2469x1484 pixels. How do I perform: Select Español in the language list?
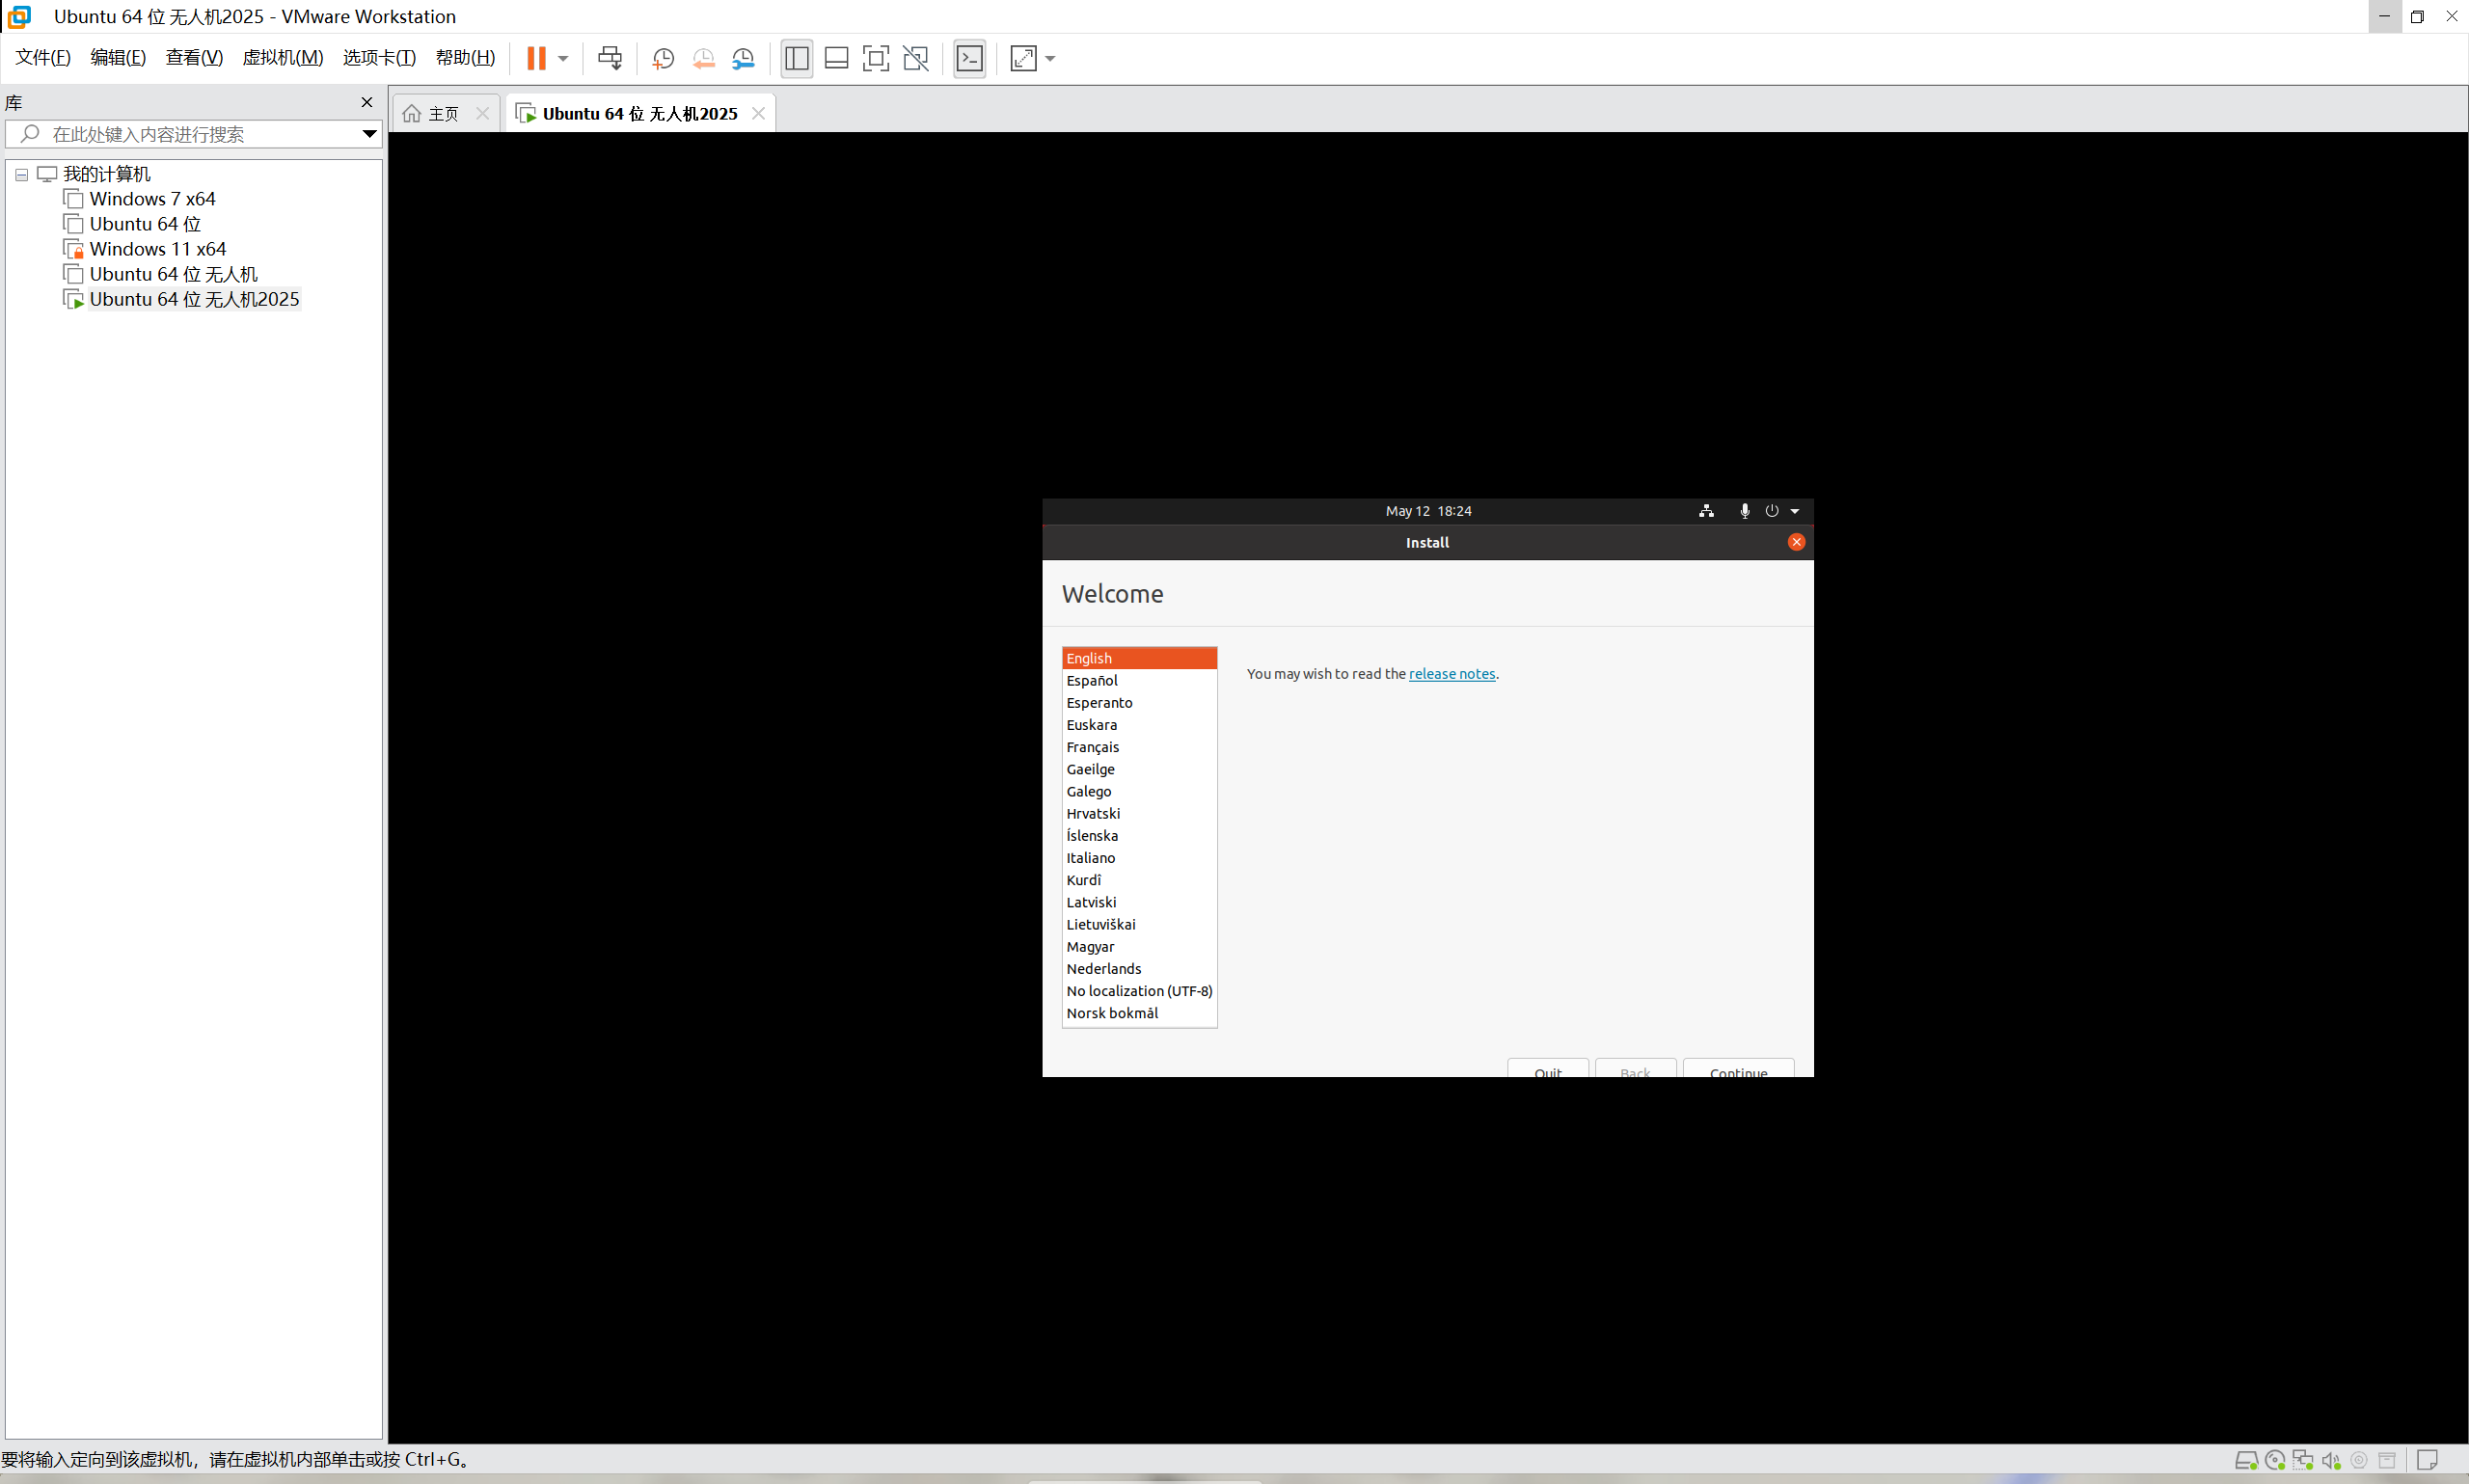tap(1139, 680)
